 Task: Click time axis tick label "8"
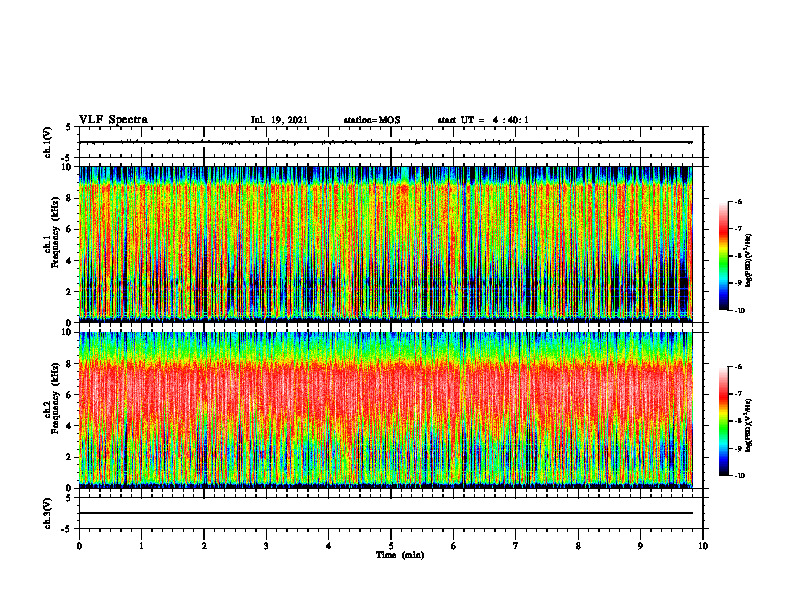click(578, 546)
